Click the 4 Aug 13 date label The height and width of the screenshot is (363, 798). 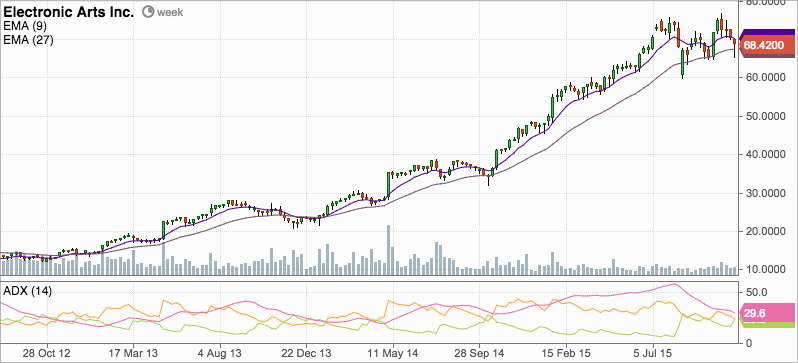click(220, 354)
